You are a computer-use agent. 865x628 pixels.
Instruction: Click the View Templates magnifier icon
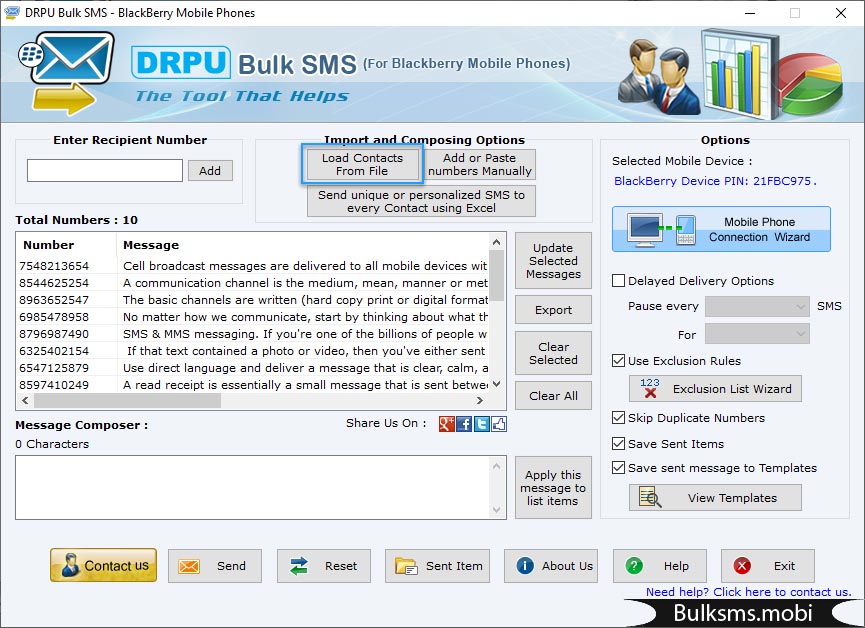650,497
